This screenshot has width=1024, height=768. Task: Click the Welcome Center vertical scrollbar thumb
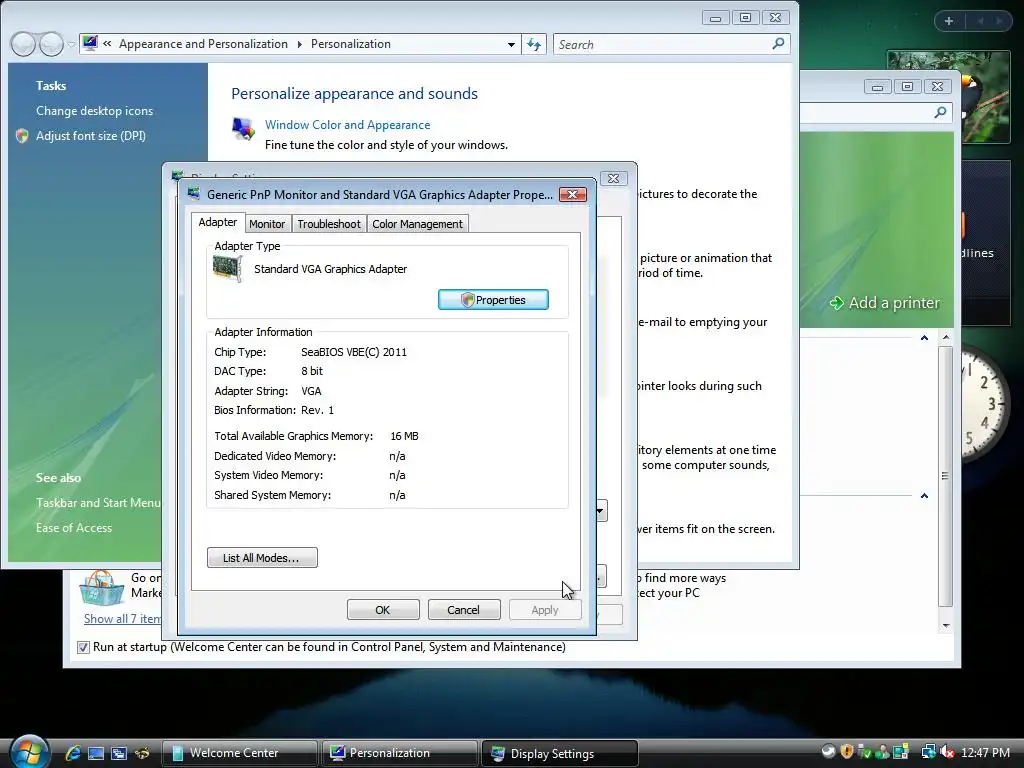tap(945, 477)
